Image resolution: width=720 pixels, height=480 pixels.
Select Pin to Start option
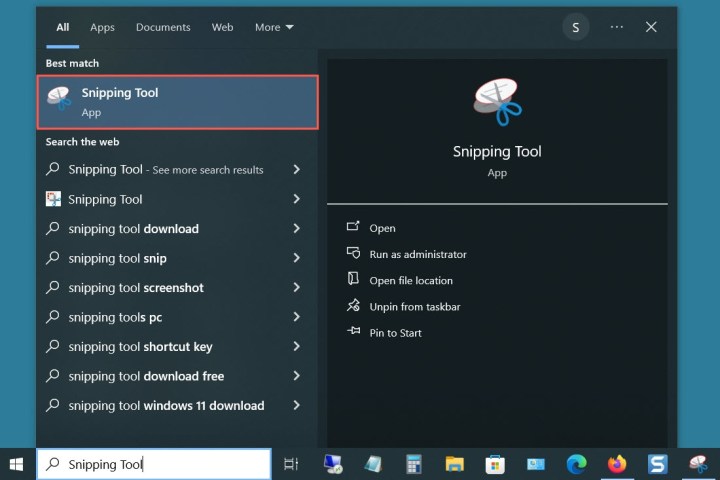tap(395, 333)
